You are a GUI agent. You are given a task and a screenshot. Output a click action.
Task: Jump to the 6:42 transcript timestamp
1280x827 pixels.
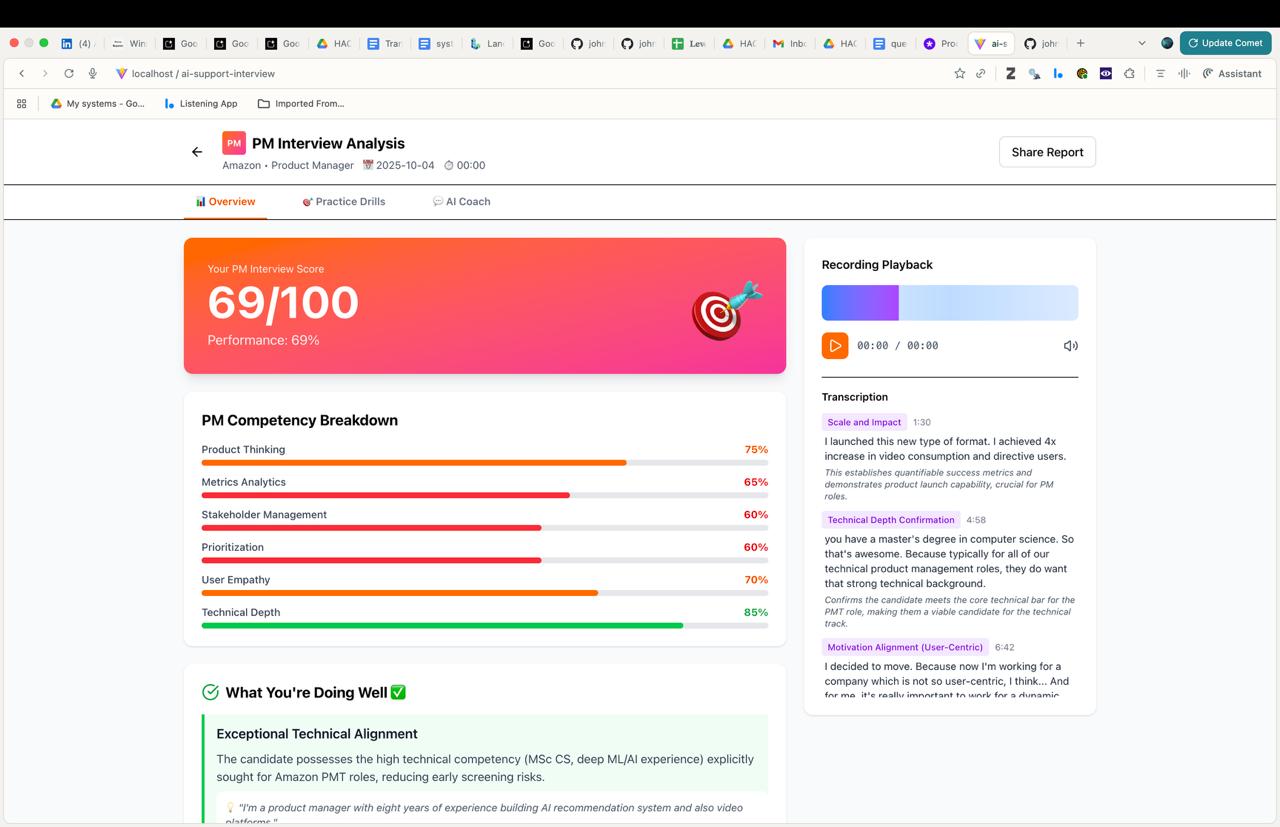click(x=1004, y=647)
